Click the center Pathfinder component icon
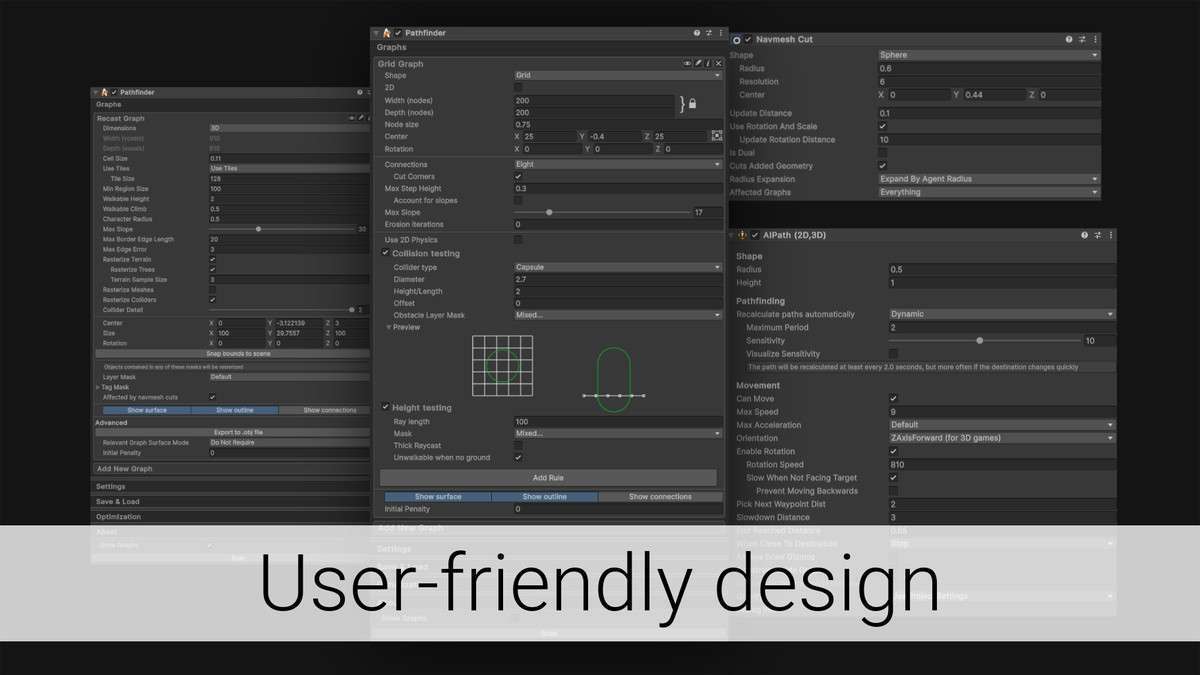 tap(387, 33)
